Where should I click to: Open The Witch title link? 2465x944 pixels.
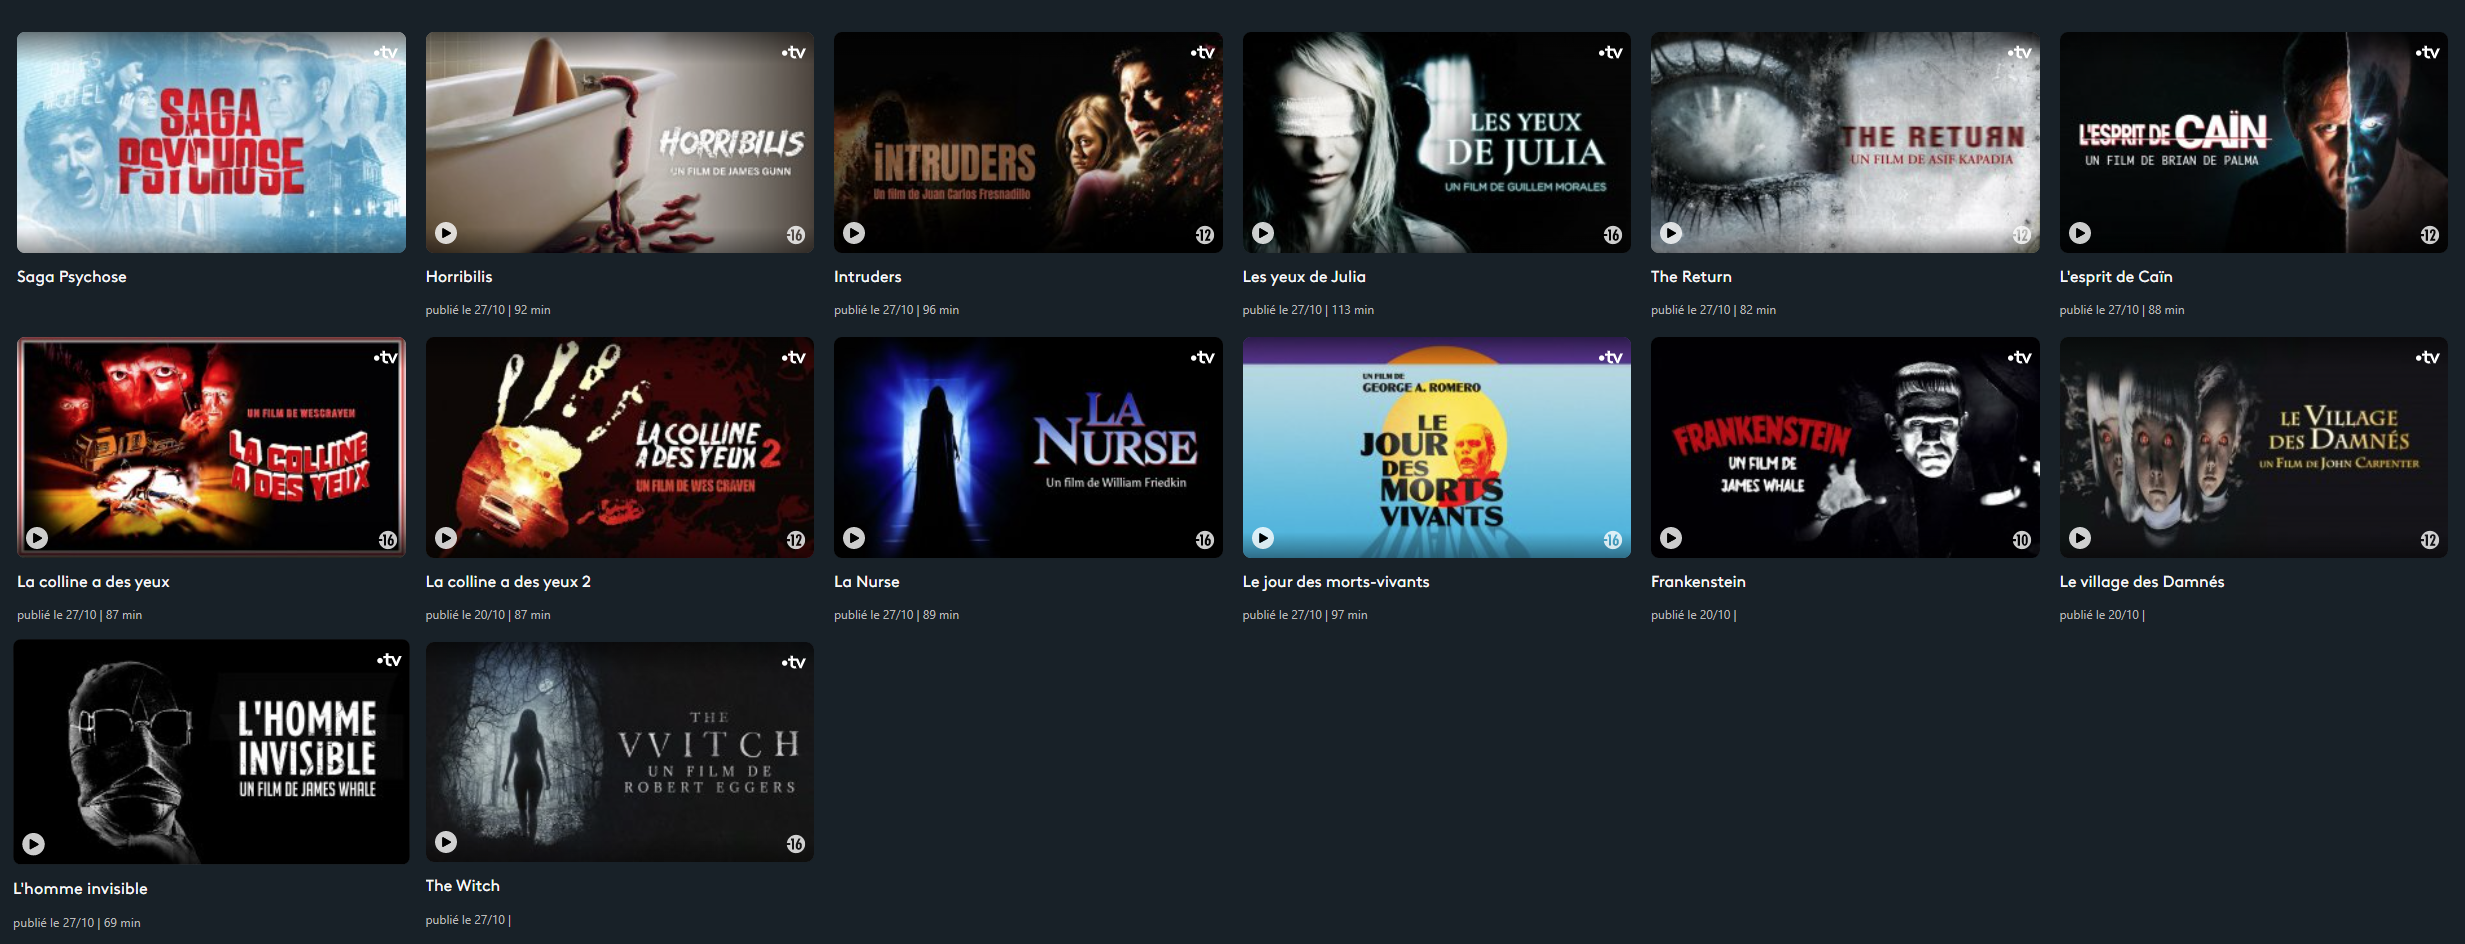(x=463, y=886)
